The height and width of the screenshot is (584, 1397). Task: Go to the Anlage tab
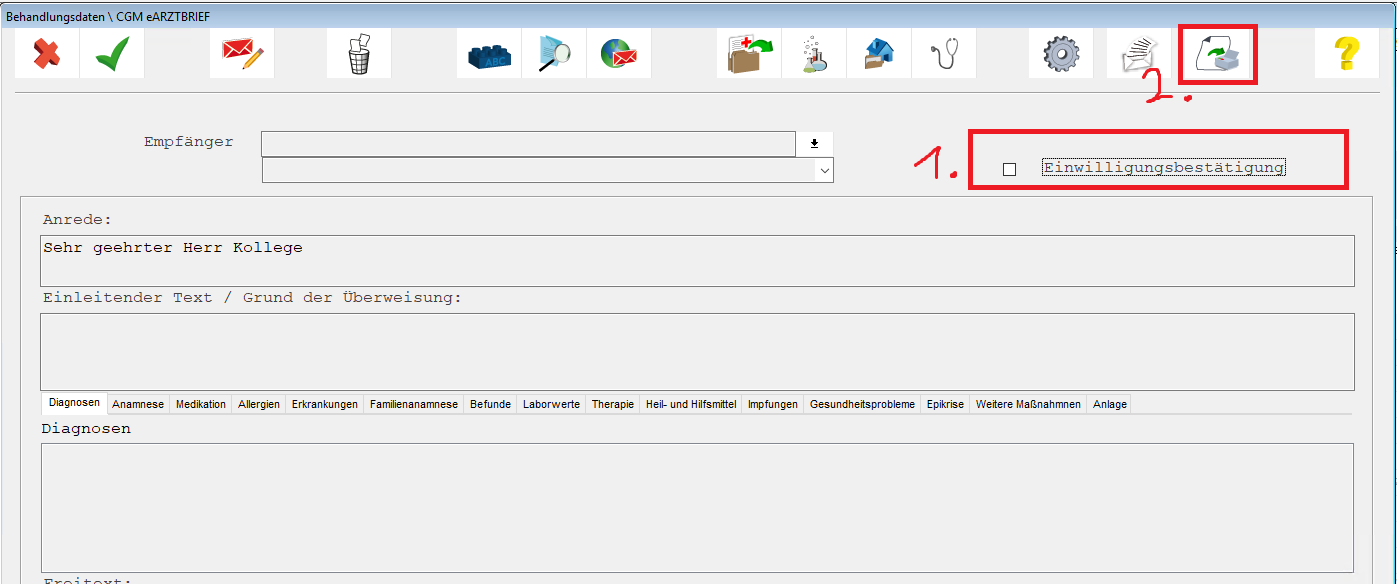(x=1110, y=404)
